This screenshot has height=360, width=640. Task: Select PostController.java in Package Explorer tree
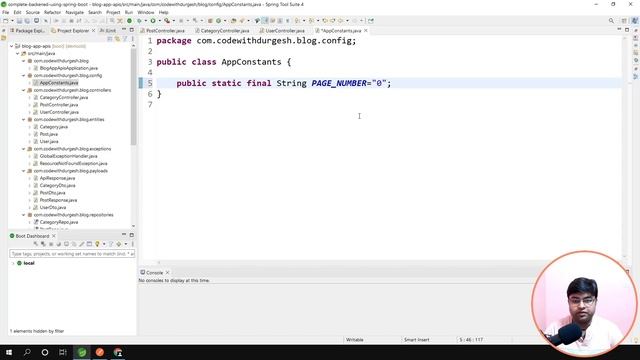[x=59, y=105]
